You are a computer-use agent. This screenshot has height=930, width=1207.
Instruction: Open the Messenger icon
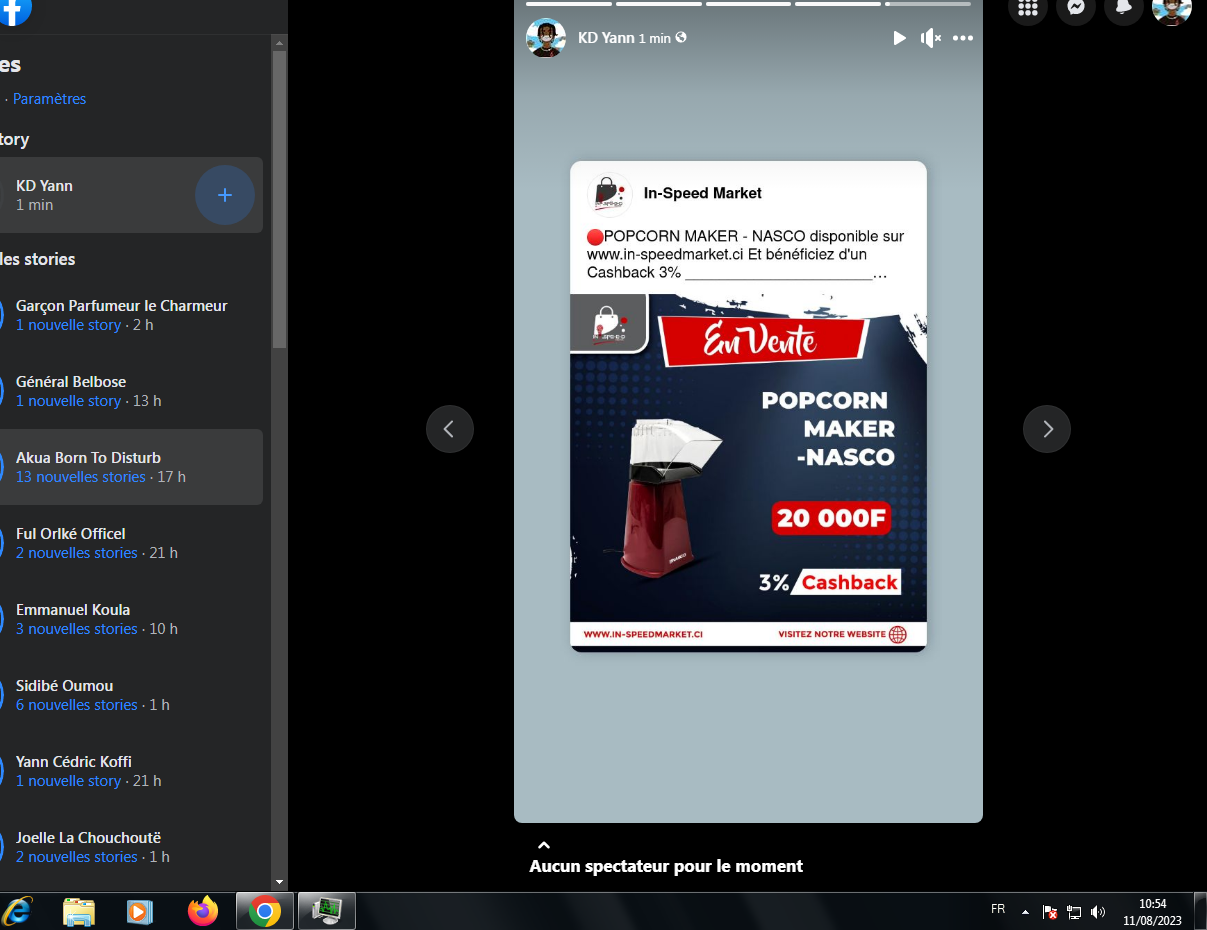coord(1076,8)
